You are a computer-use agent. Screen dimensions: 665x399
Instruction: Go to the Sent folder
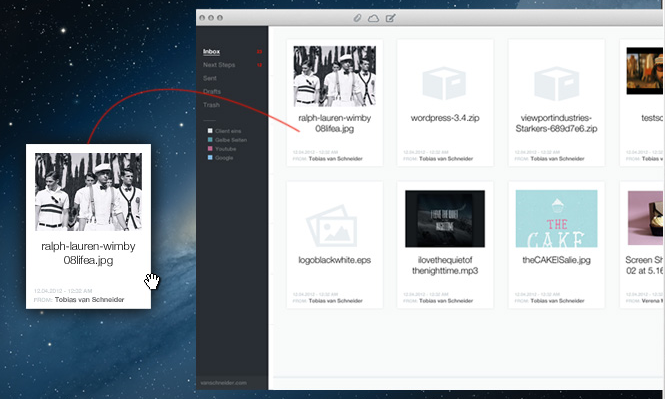click(210, 78)
